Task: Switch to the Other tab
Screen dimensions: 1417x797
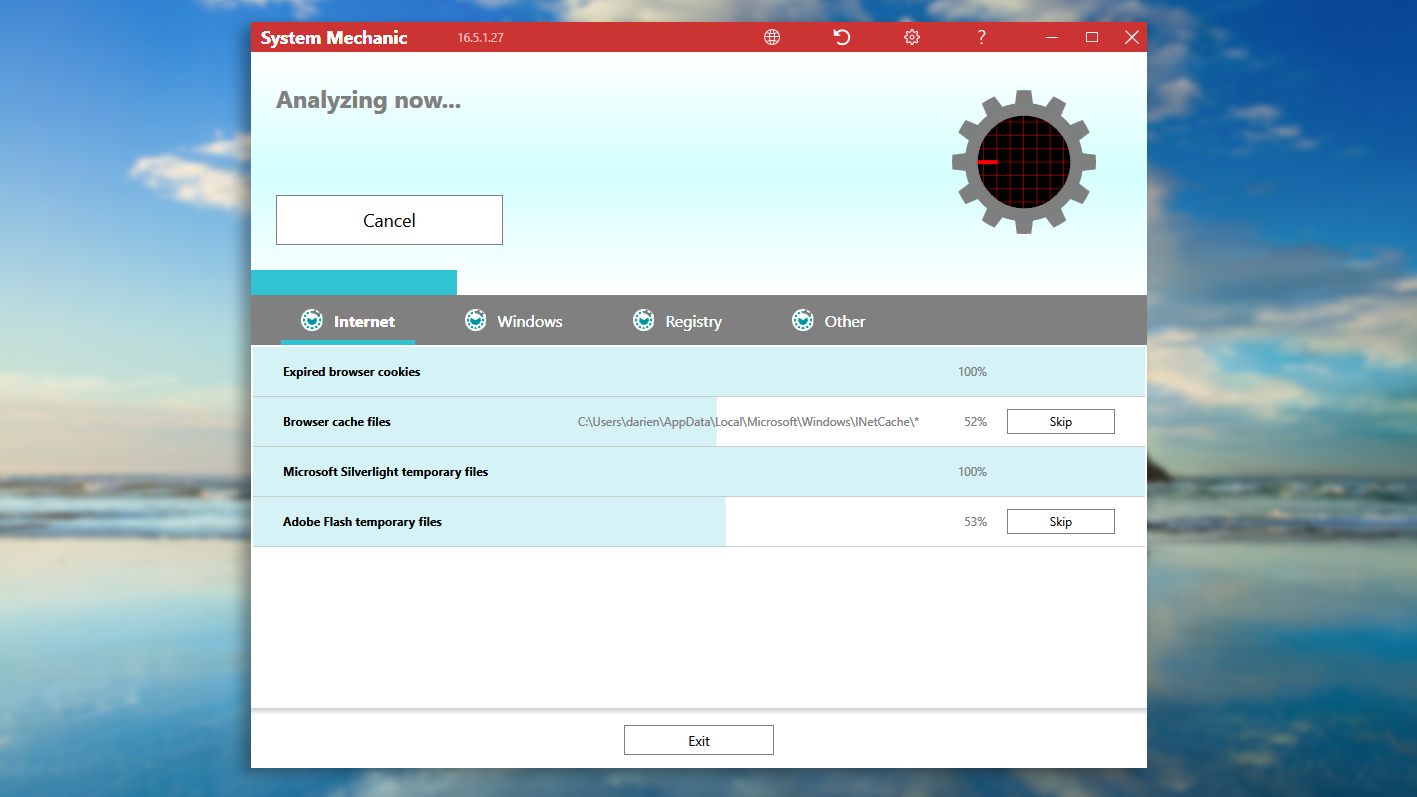Action: [x=829, y=321]
